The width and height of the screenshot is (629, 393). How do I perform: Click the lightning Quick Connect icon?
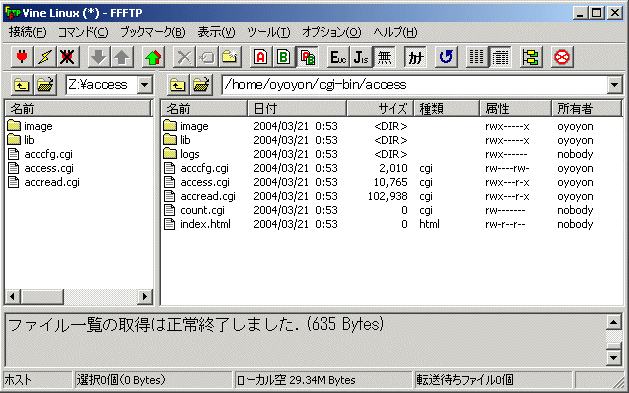[x=45, y=57]
